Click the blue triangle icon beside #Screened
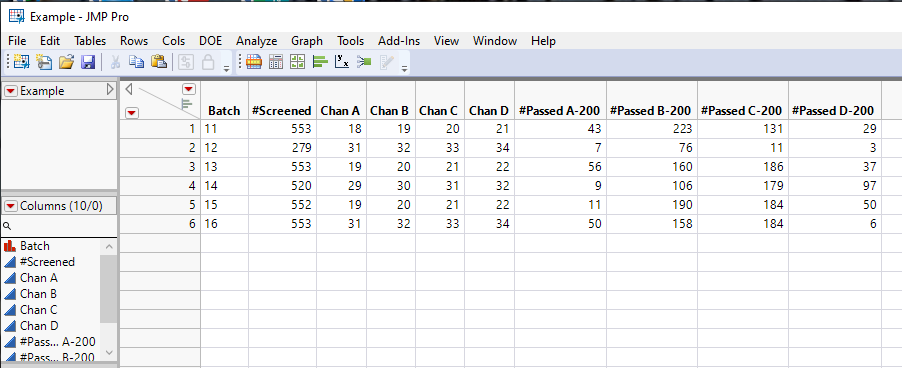This screenshot has height=368, width=902. click(x=10, y=262)
